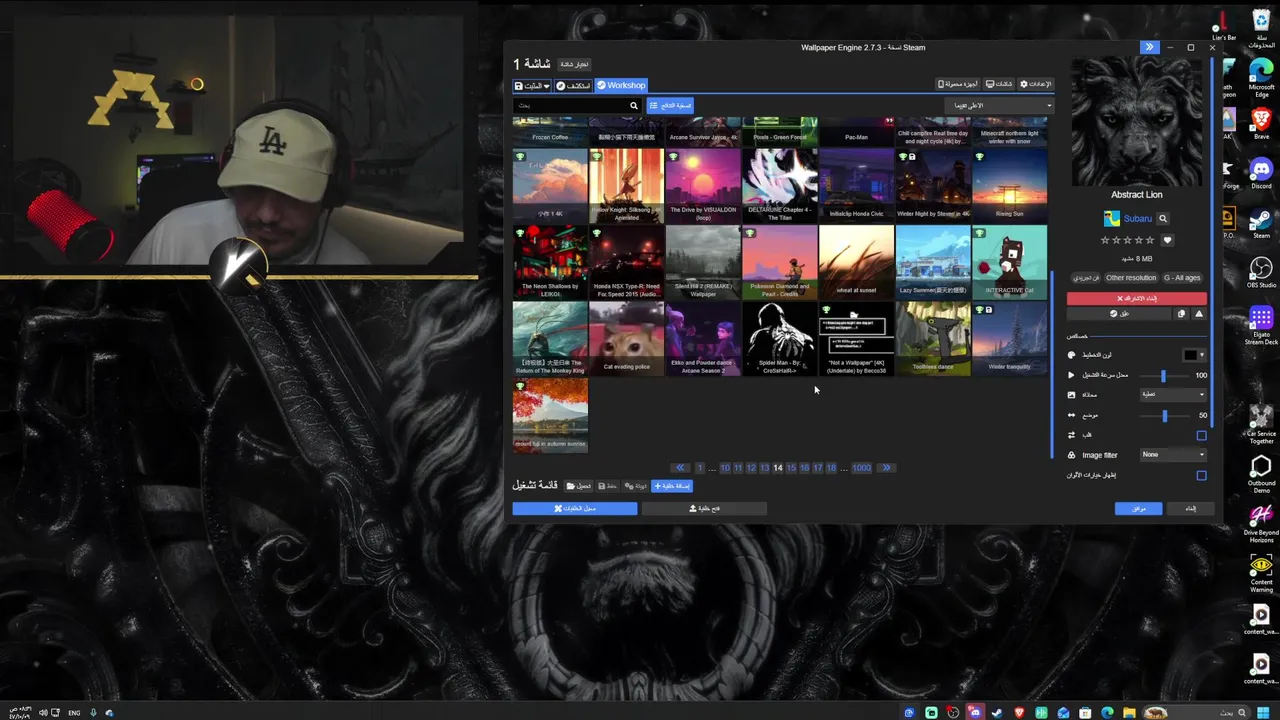Favorite Abstract Lion with the heart icon
The image size is (1280, 720).
coord(1167,240)
